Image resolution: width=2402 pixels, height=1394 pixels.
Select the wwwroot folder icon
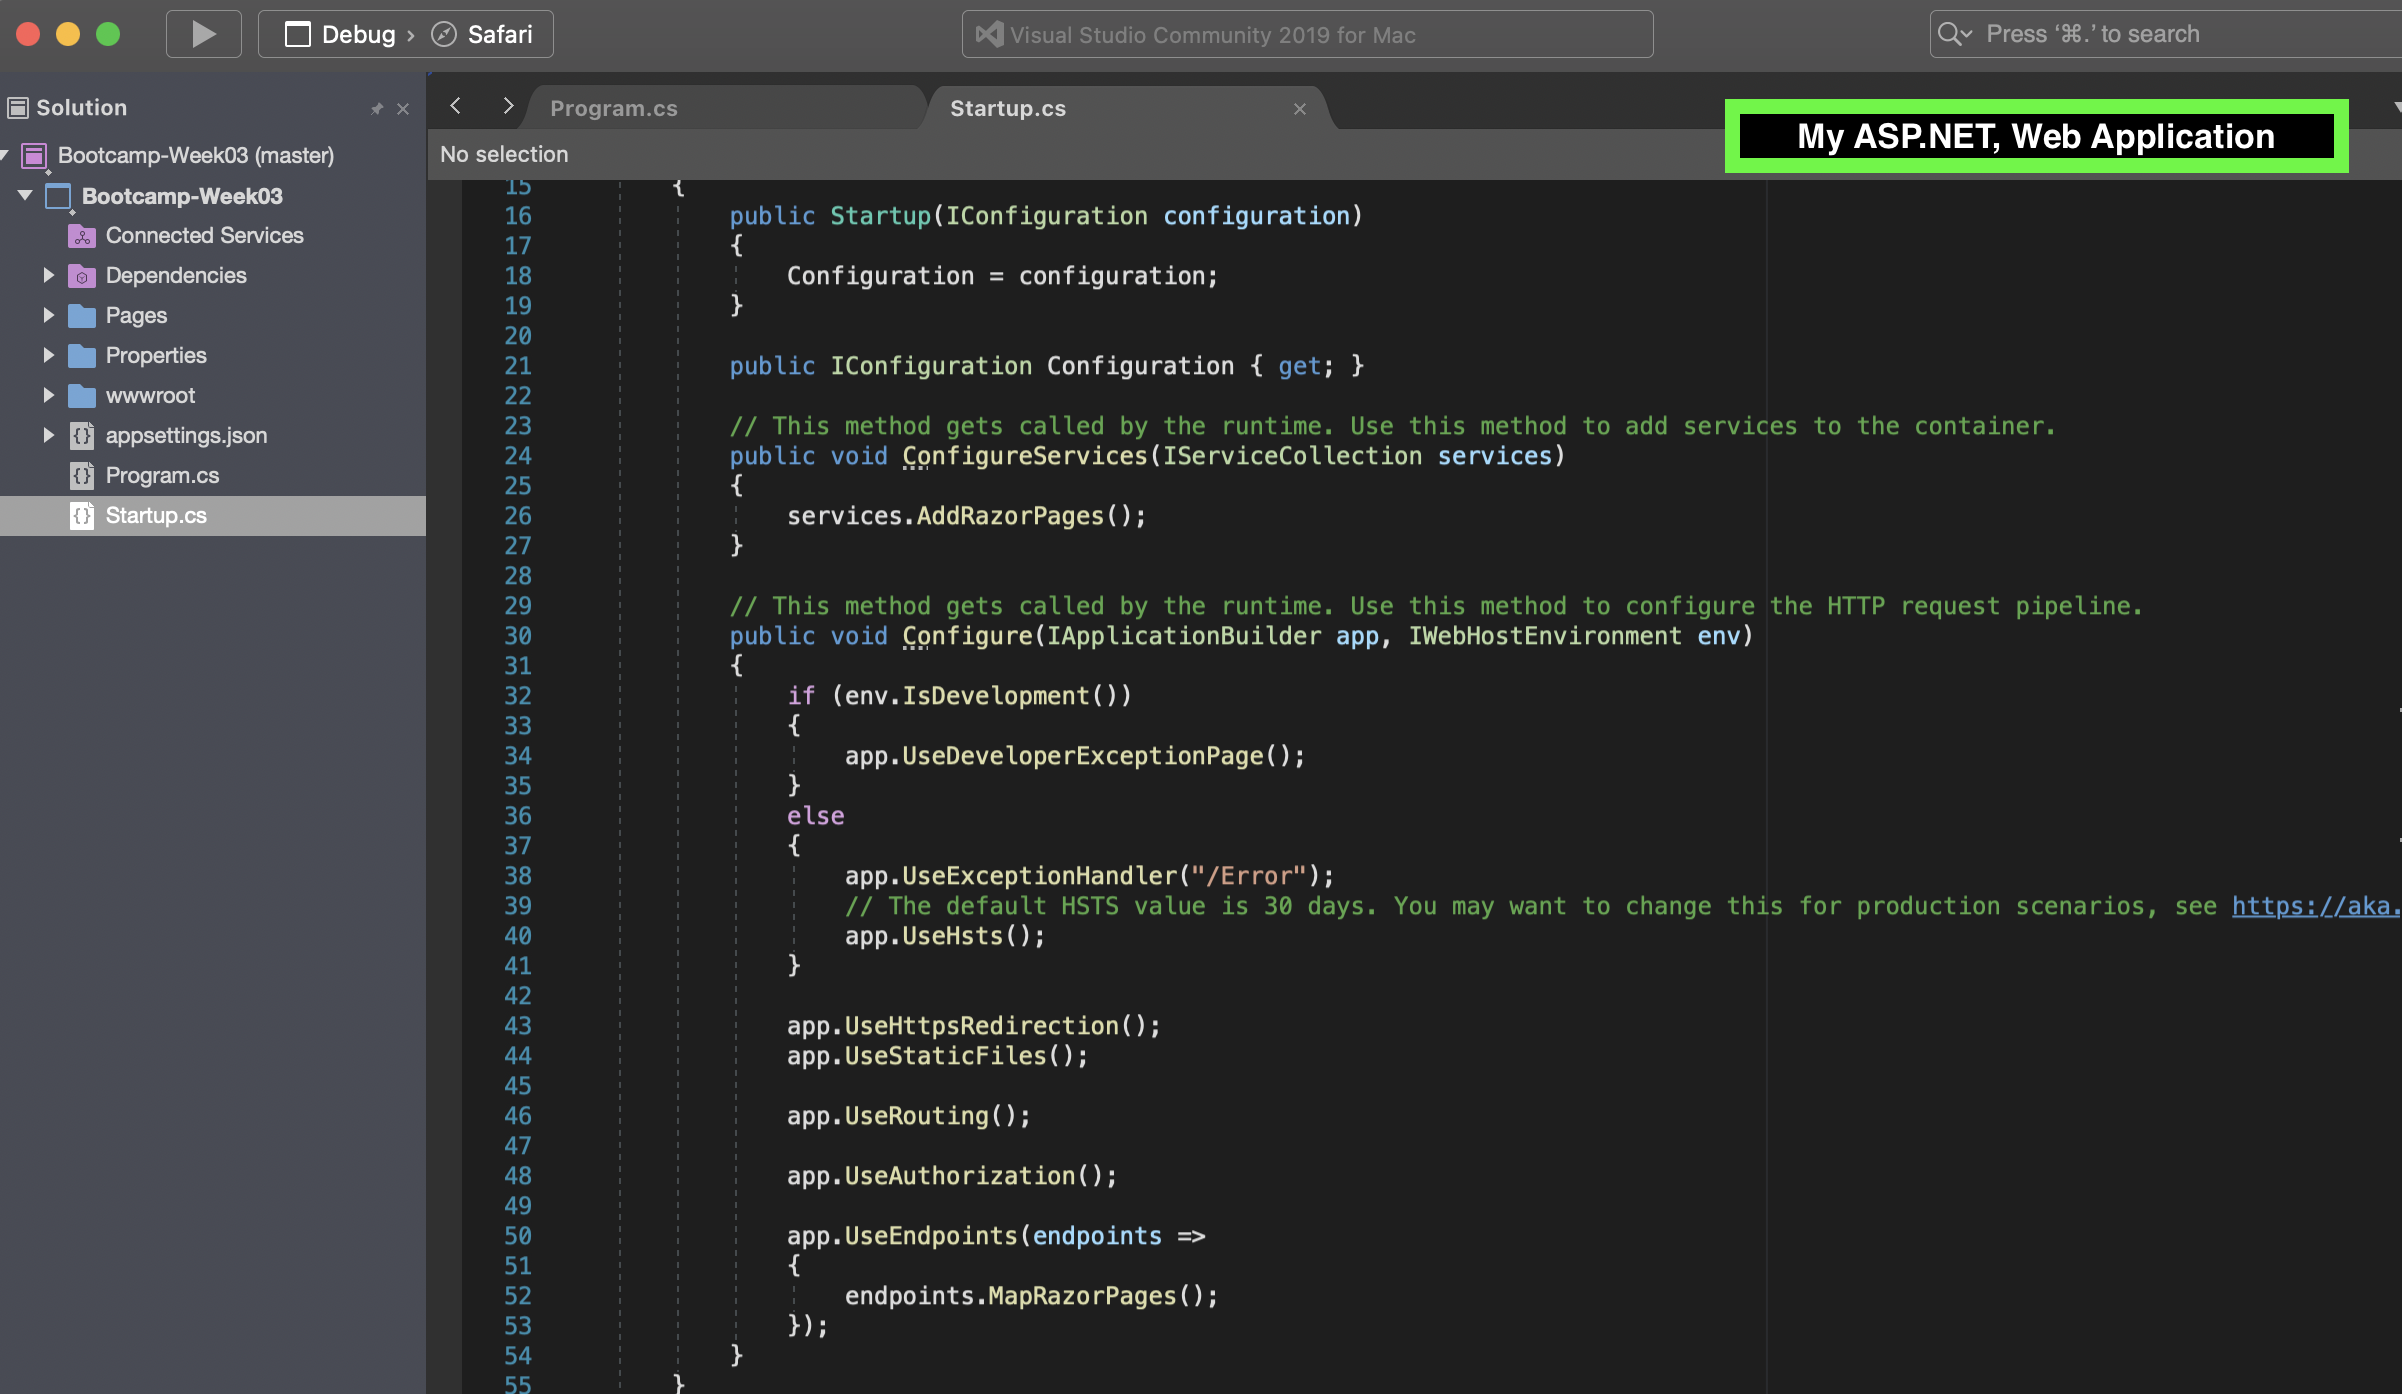pos(82,396)
